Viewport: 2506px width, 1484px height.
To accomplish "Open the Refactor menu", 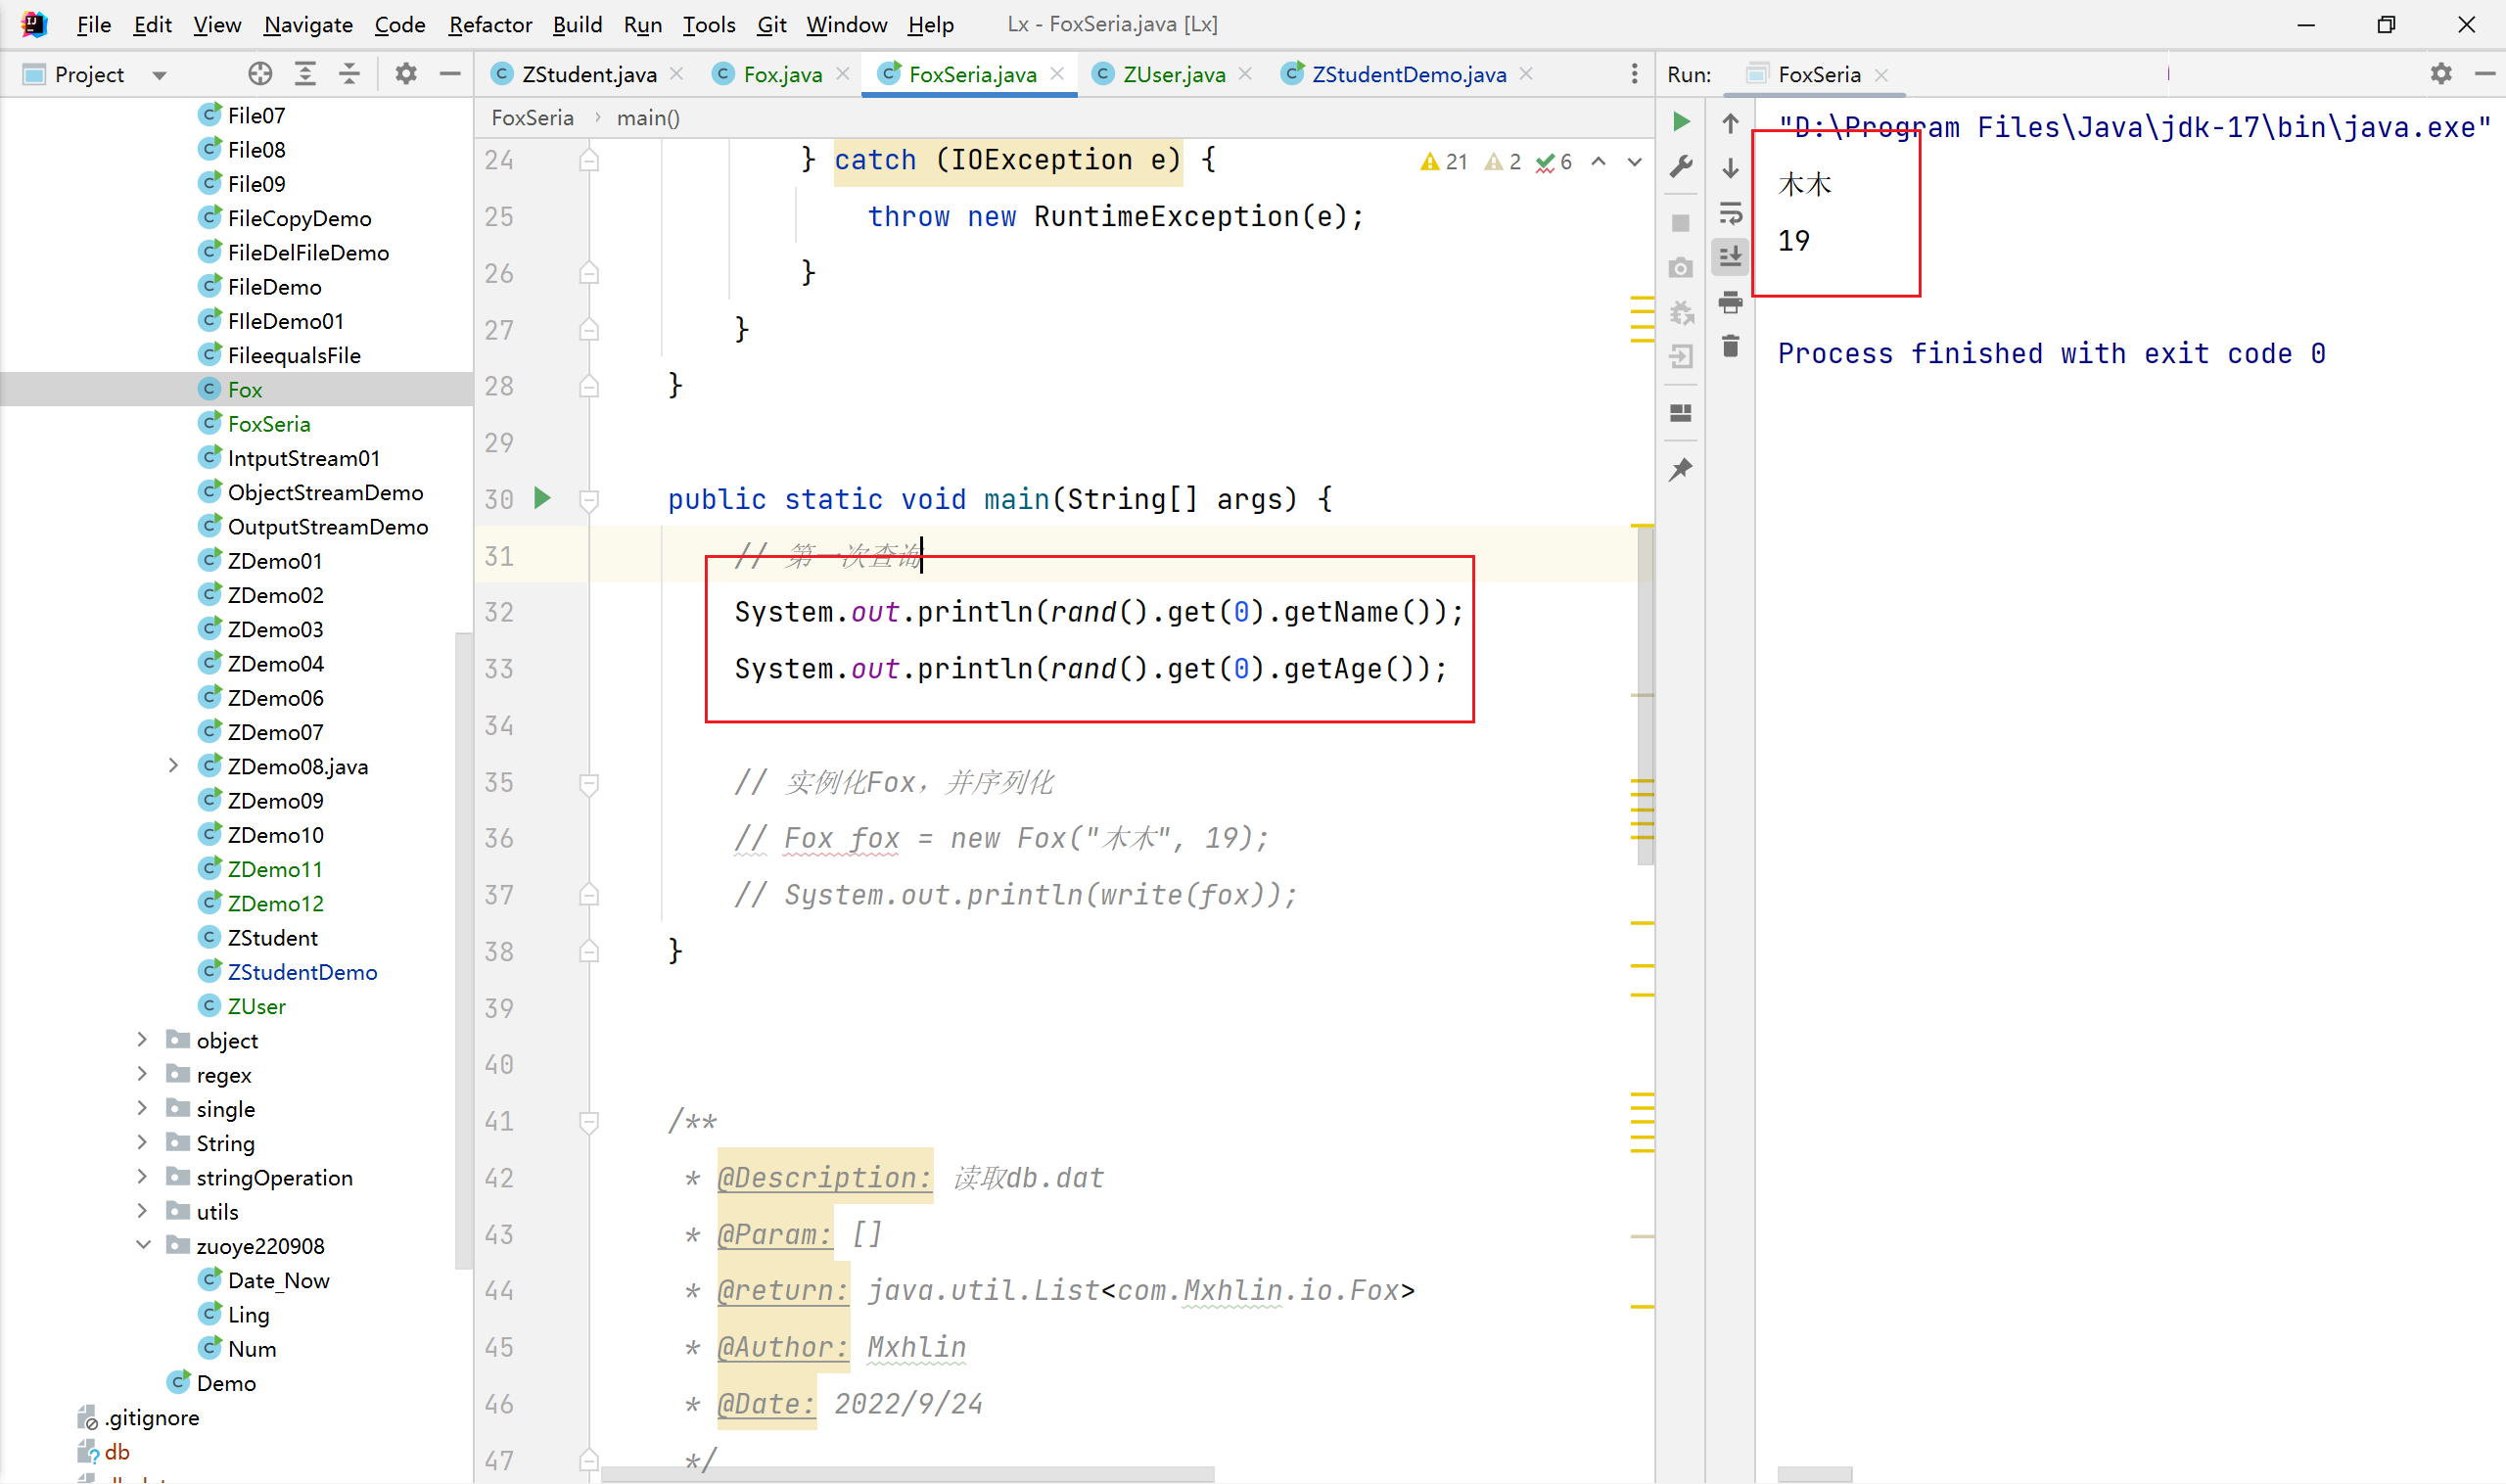I will [489, 24].
